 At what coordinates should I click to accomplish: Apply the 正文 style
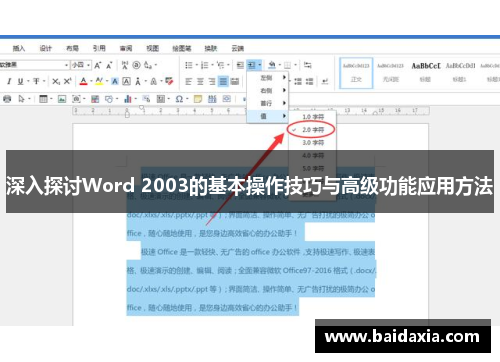click(356, 73)
